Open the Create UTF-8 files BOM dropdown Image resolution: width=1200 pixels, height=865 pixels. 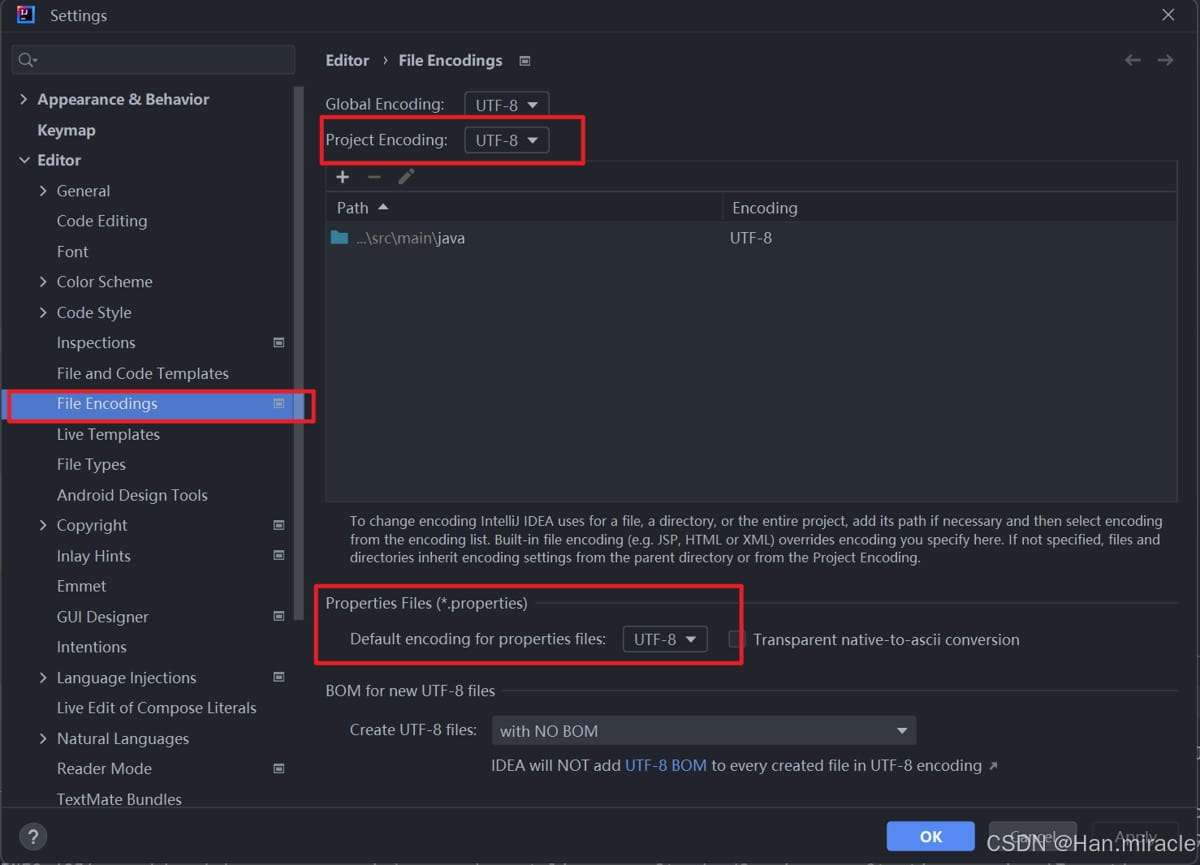[x=703, y=731]
